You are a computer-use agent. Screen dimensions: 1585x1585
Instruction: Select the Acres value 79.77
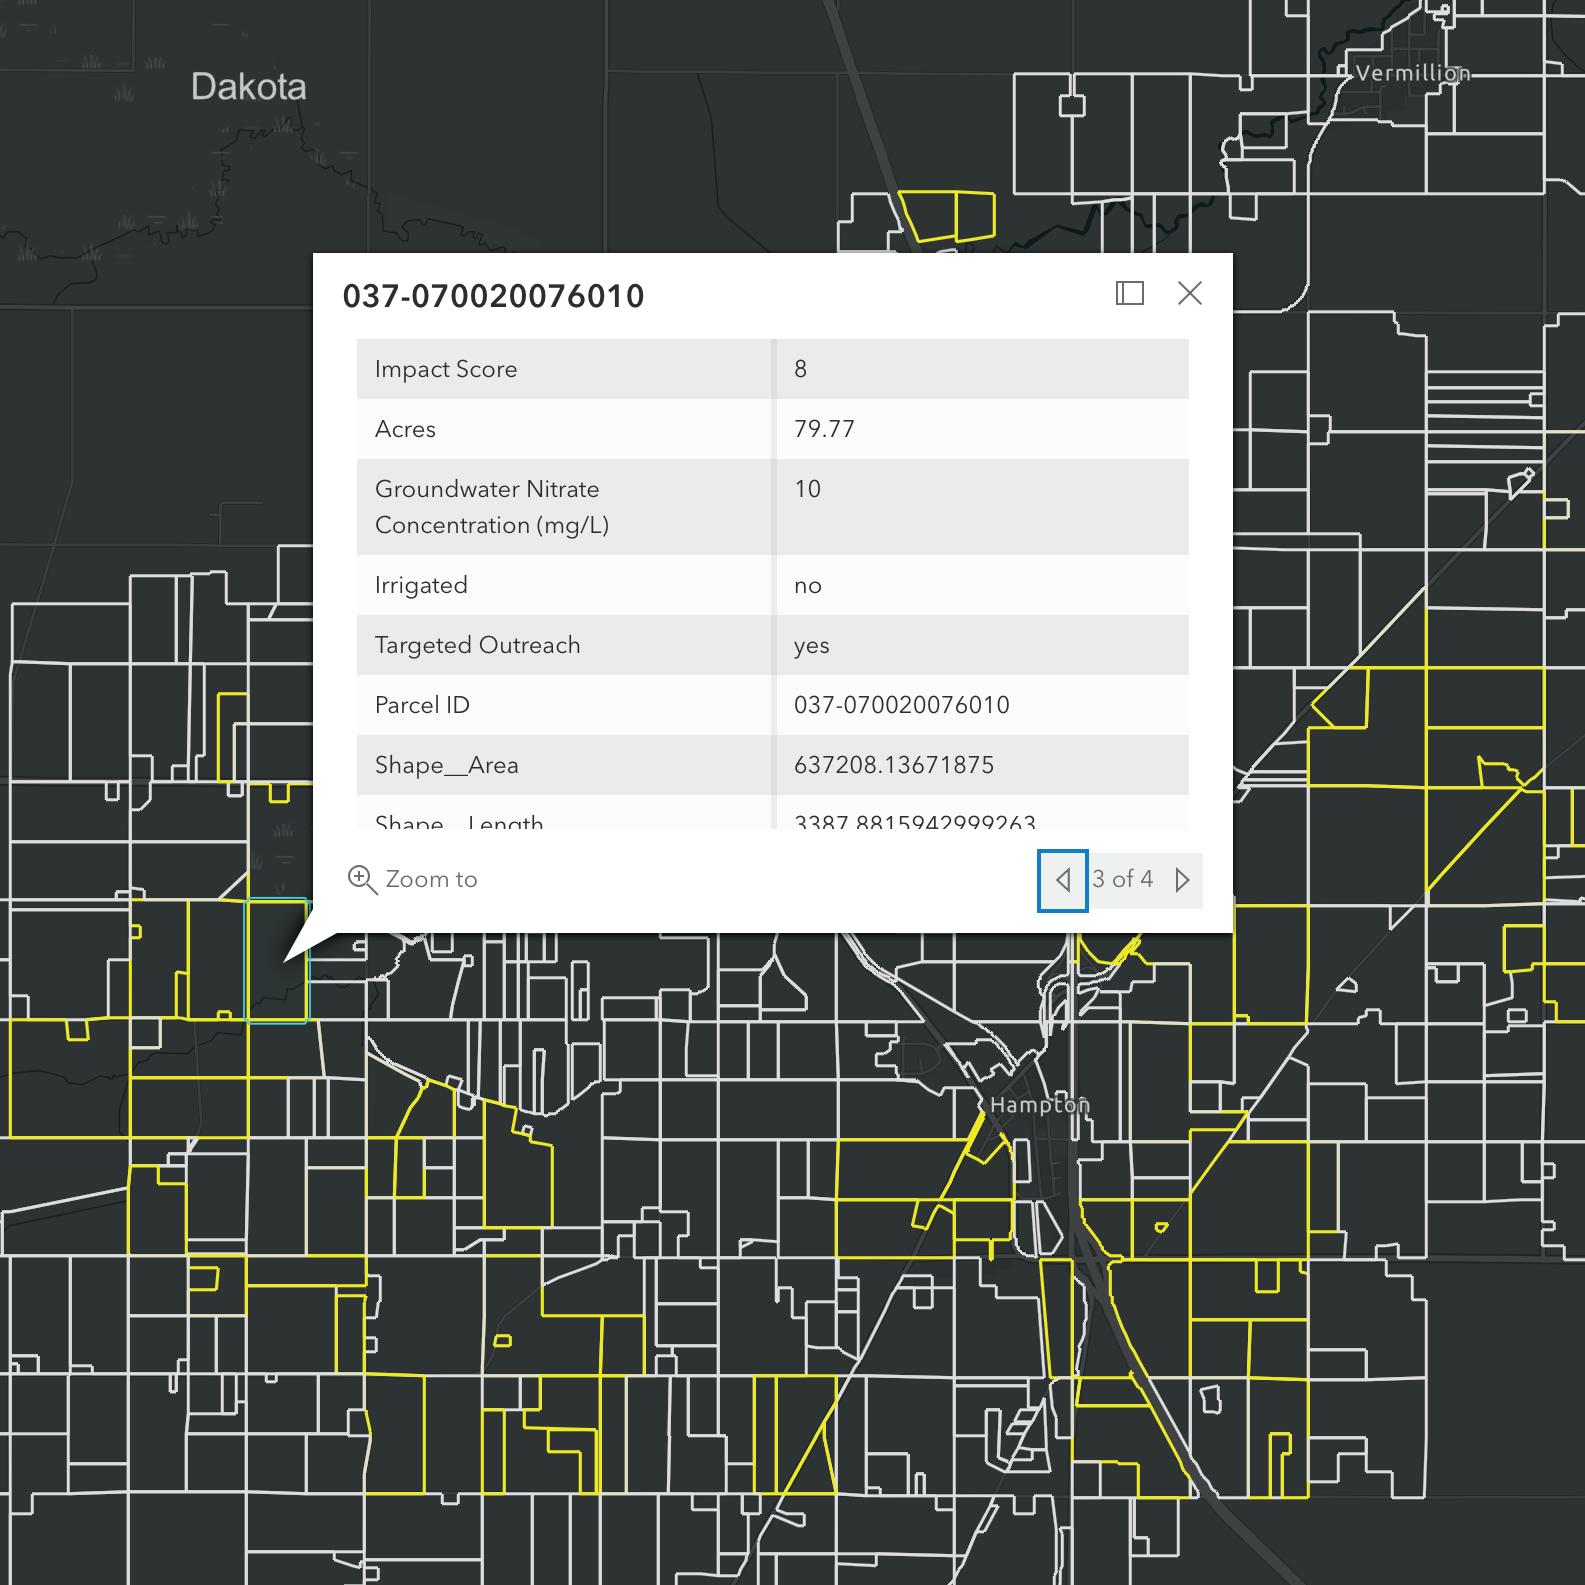(x=824, y=429)
